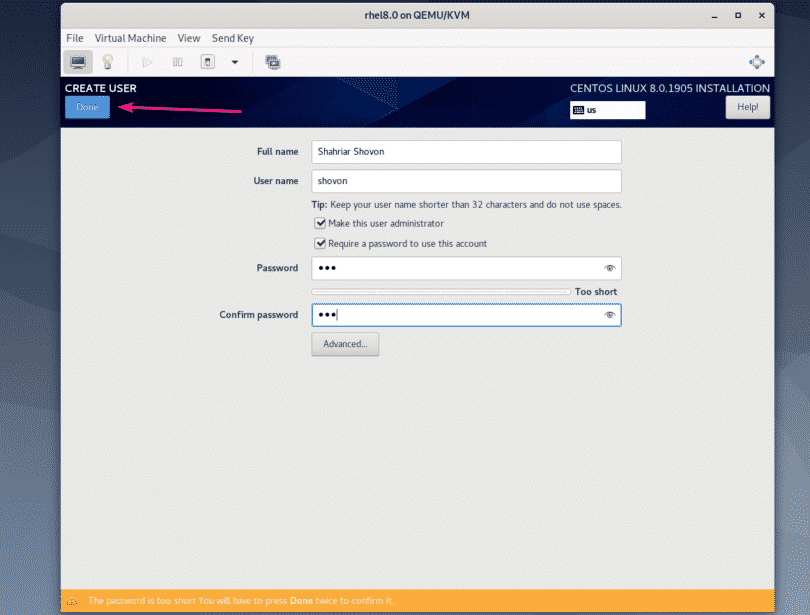Open the graphical console view

78,61
